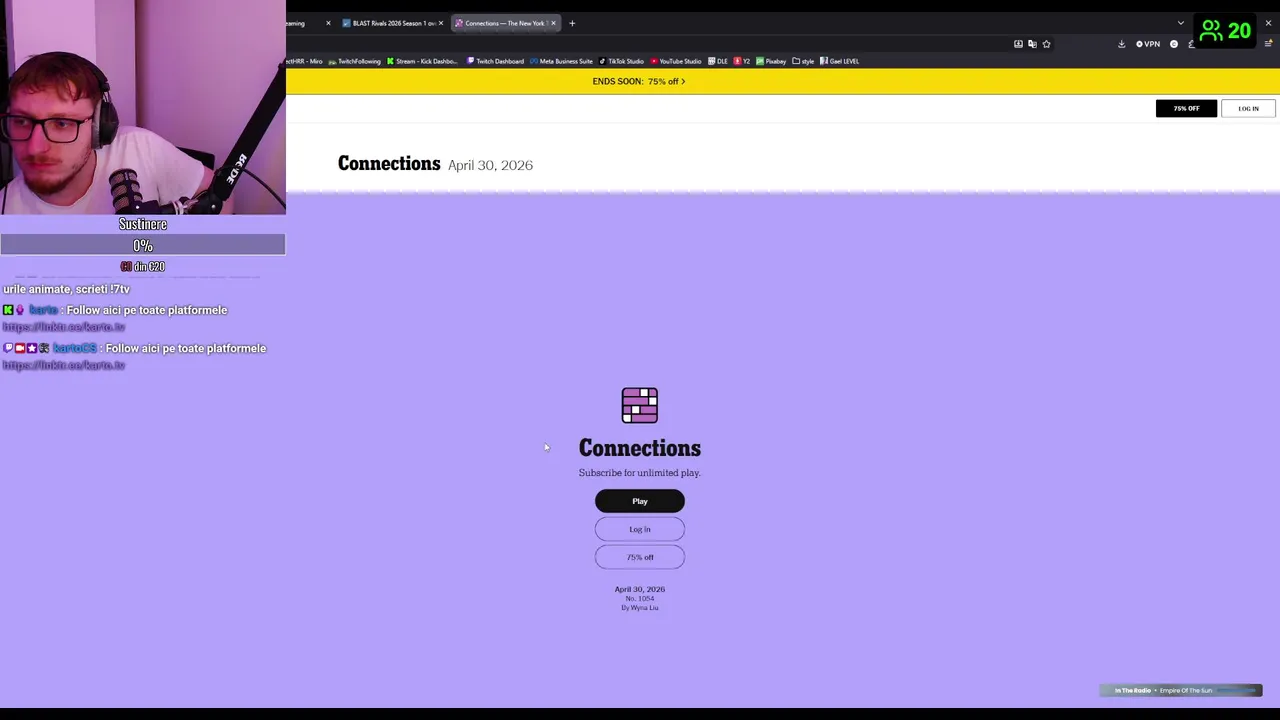Click the LOG IN header button
The image size is (1280, 720).
1248,108
